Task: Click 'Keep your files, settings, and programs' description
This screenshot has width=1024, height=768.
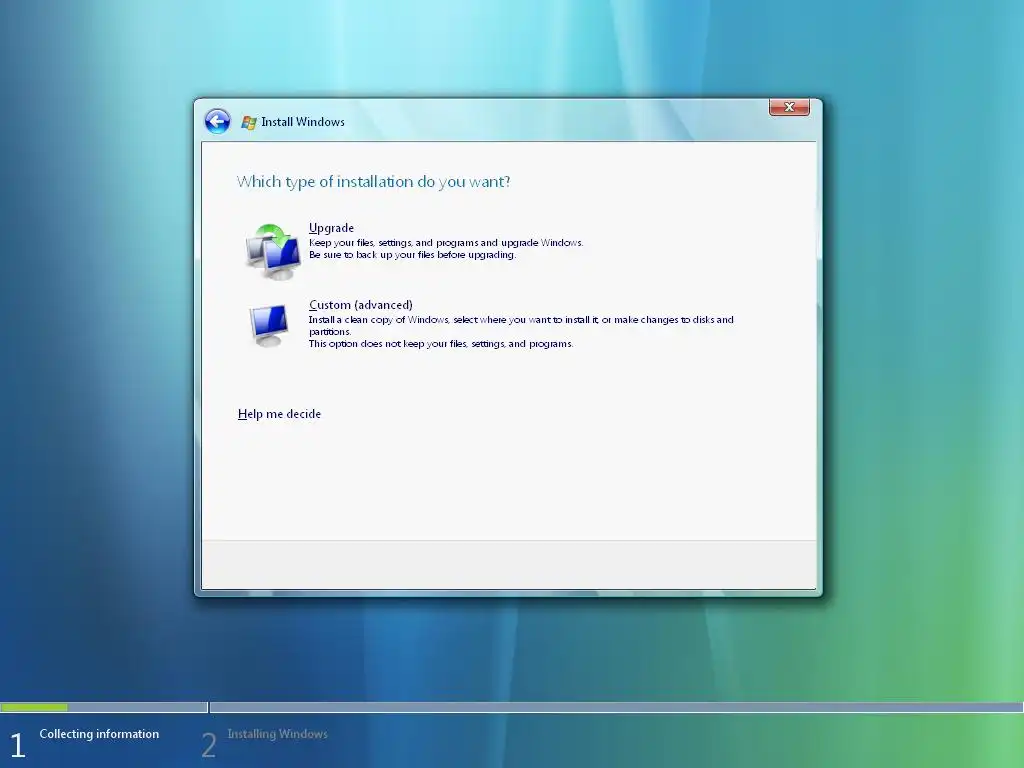Action: 446,243
